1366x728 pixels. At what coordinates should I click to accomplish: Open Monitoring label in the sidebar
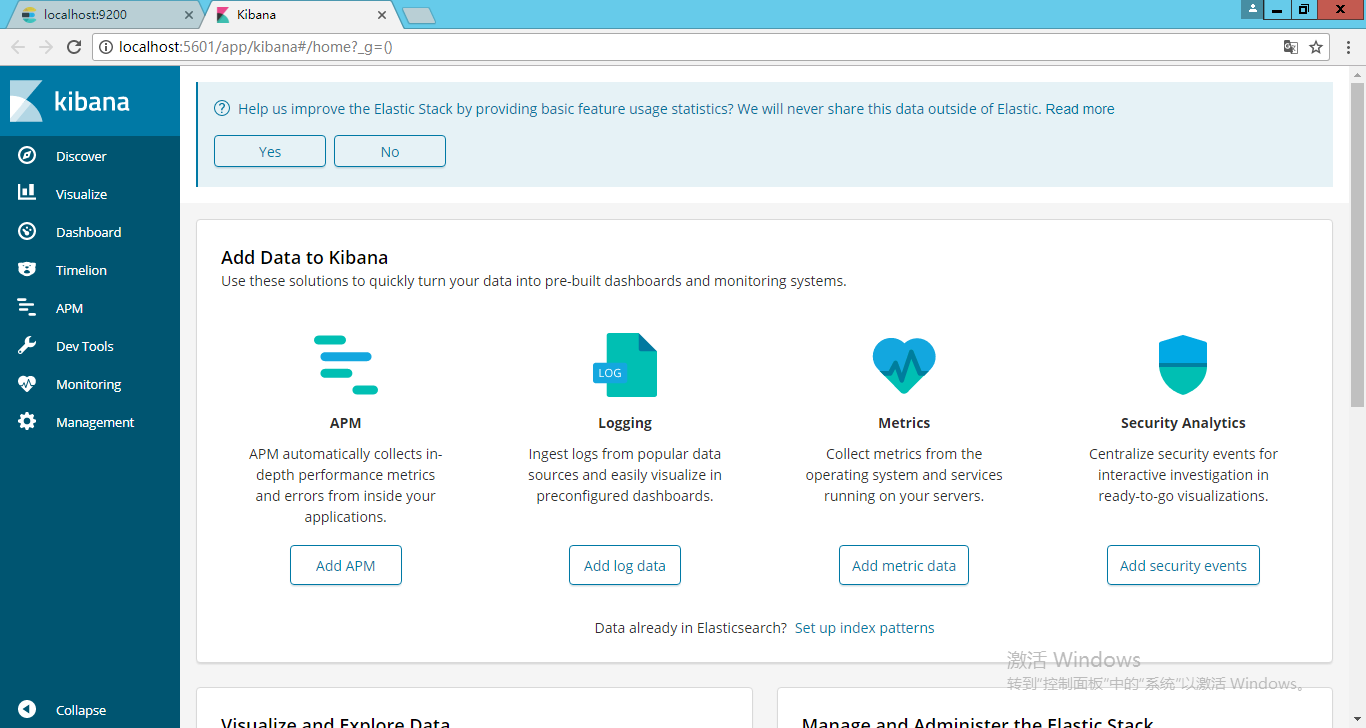tap(88, 384)
